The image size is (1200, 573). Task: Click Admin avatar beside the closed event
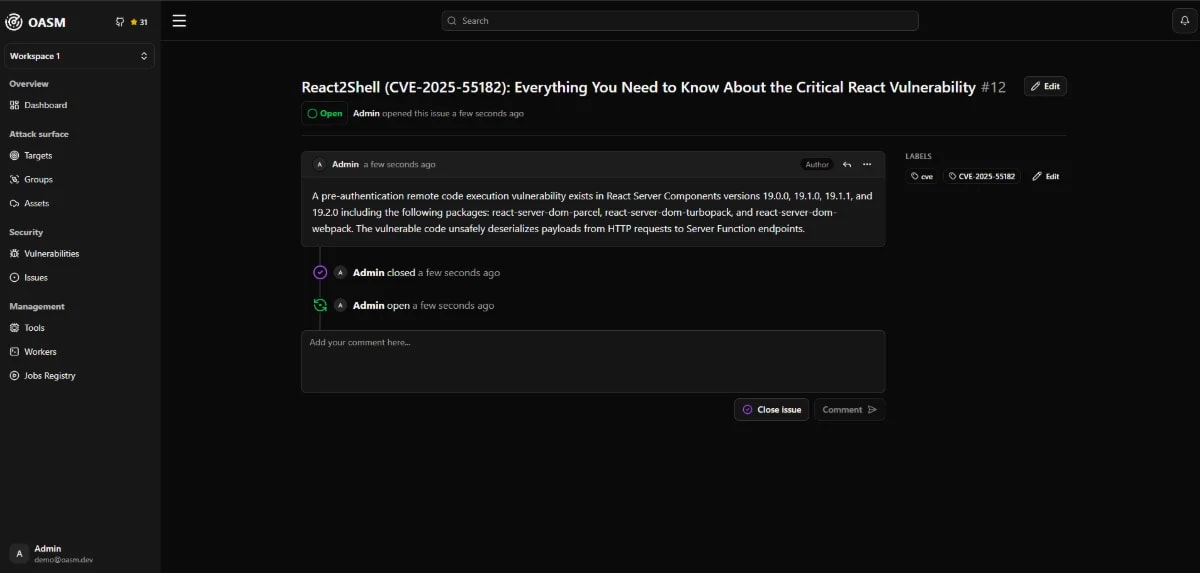coord(340,272)
